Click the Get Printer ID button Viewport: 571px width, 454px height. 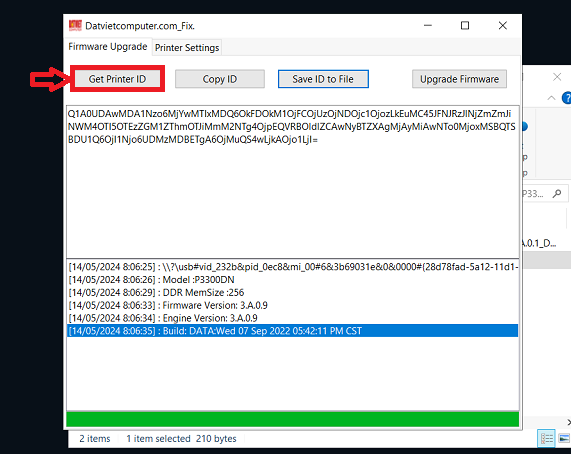coord(117,79)
